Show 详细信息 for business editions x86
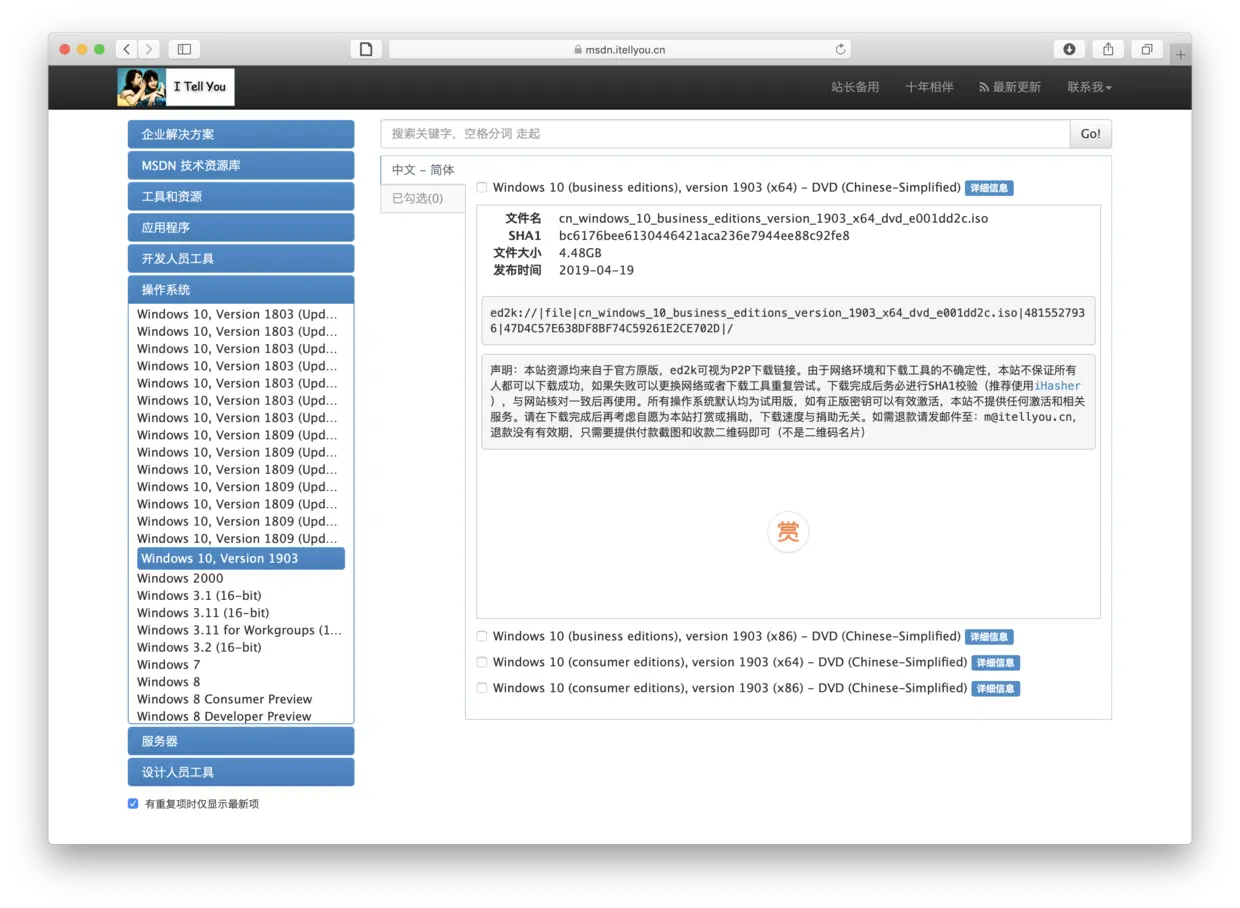Screen dimensions: 1240x908 [989, 637]
